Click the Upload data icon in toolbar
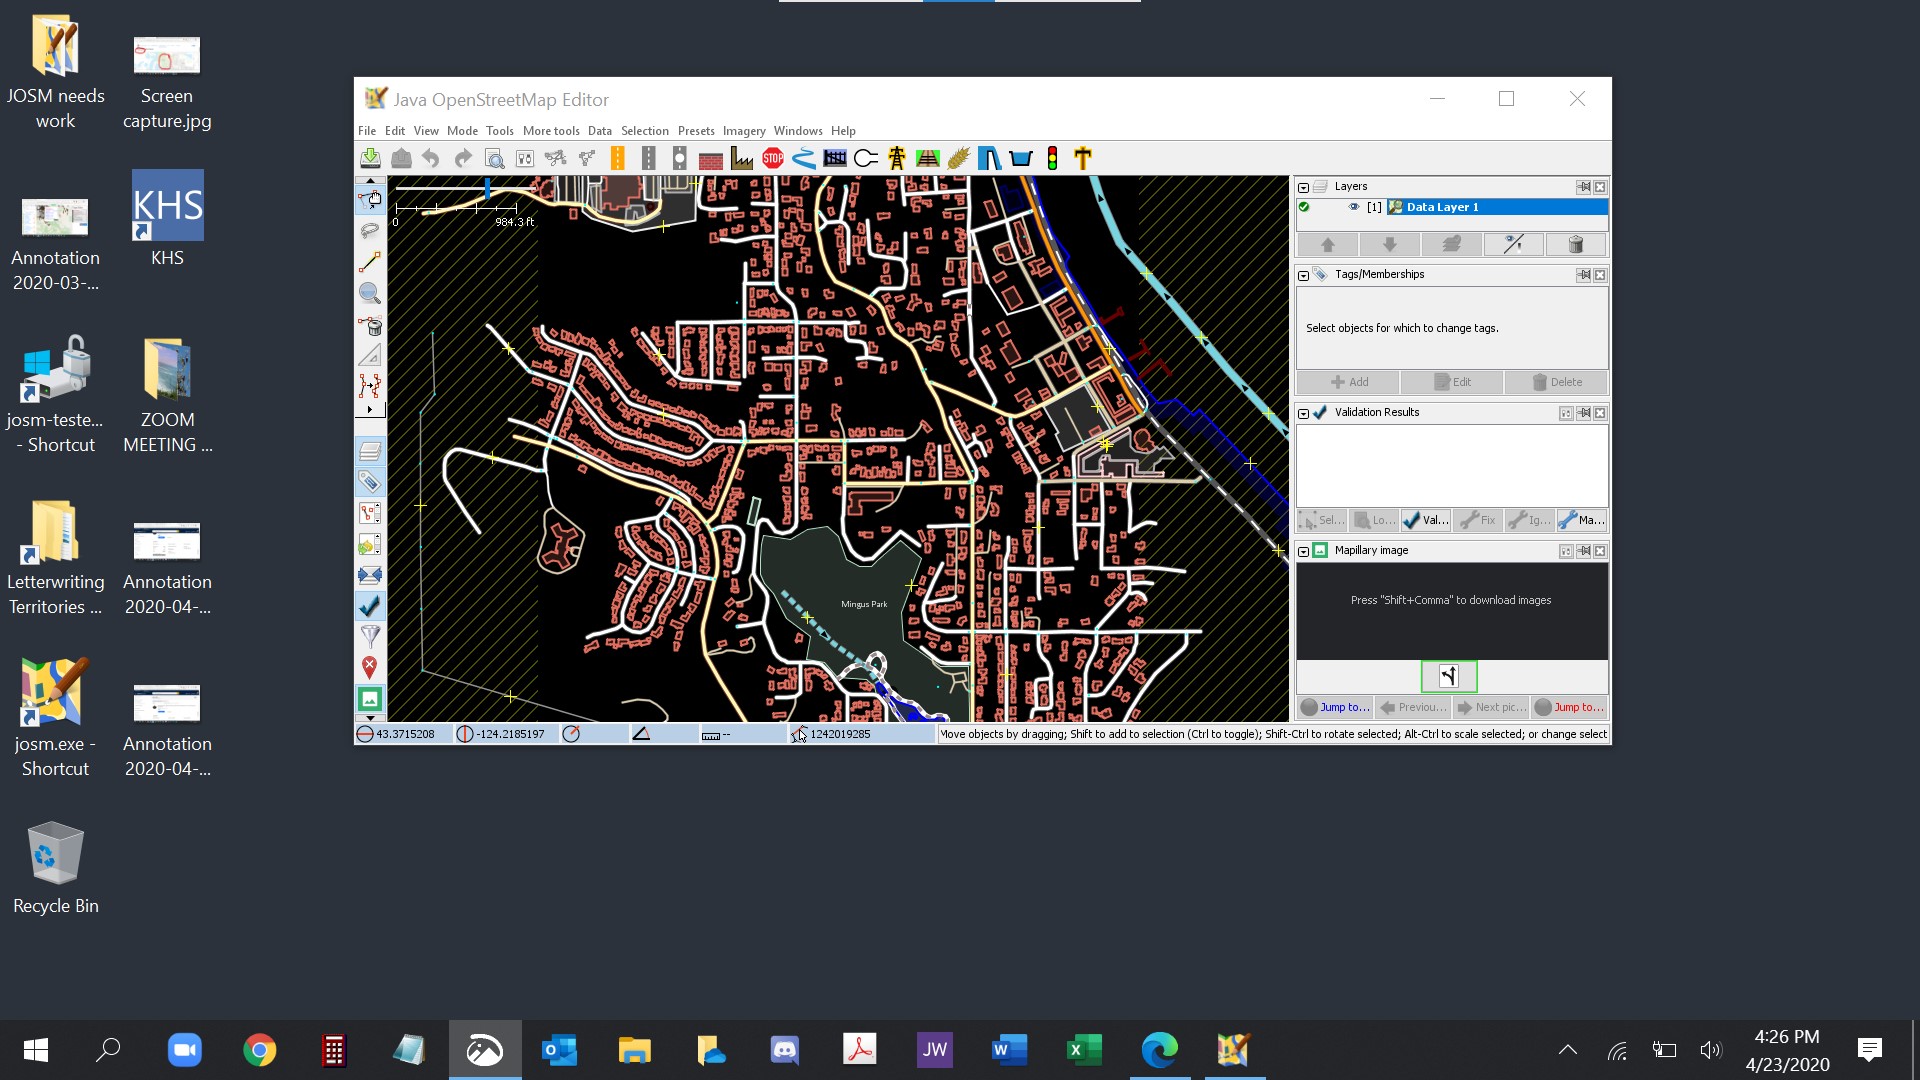 pyautogui.click(x=401, y=158)
